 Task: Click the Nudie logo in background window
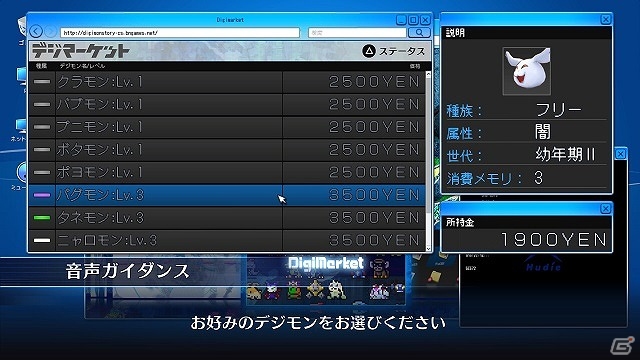click(543, 267)
